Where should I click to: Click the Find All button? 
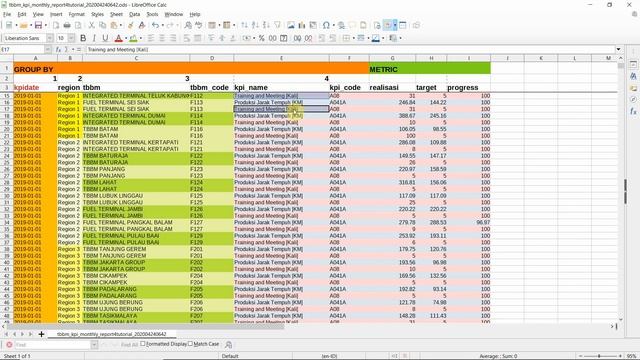pyautogui.click(x=129, y=345)
